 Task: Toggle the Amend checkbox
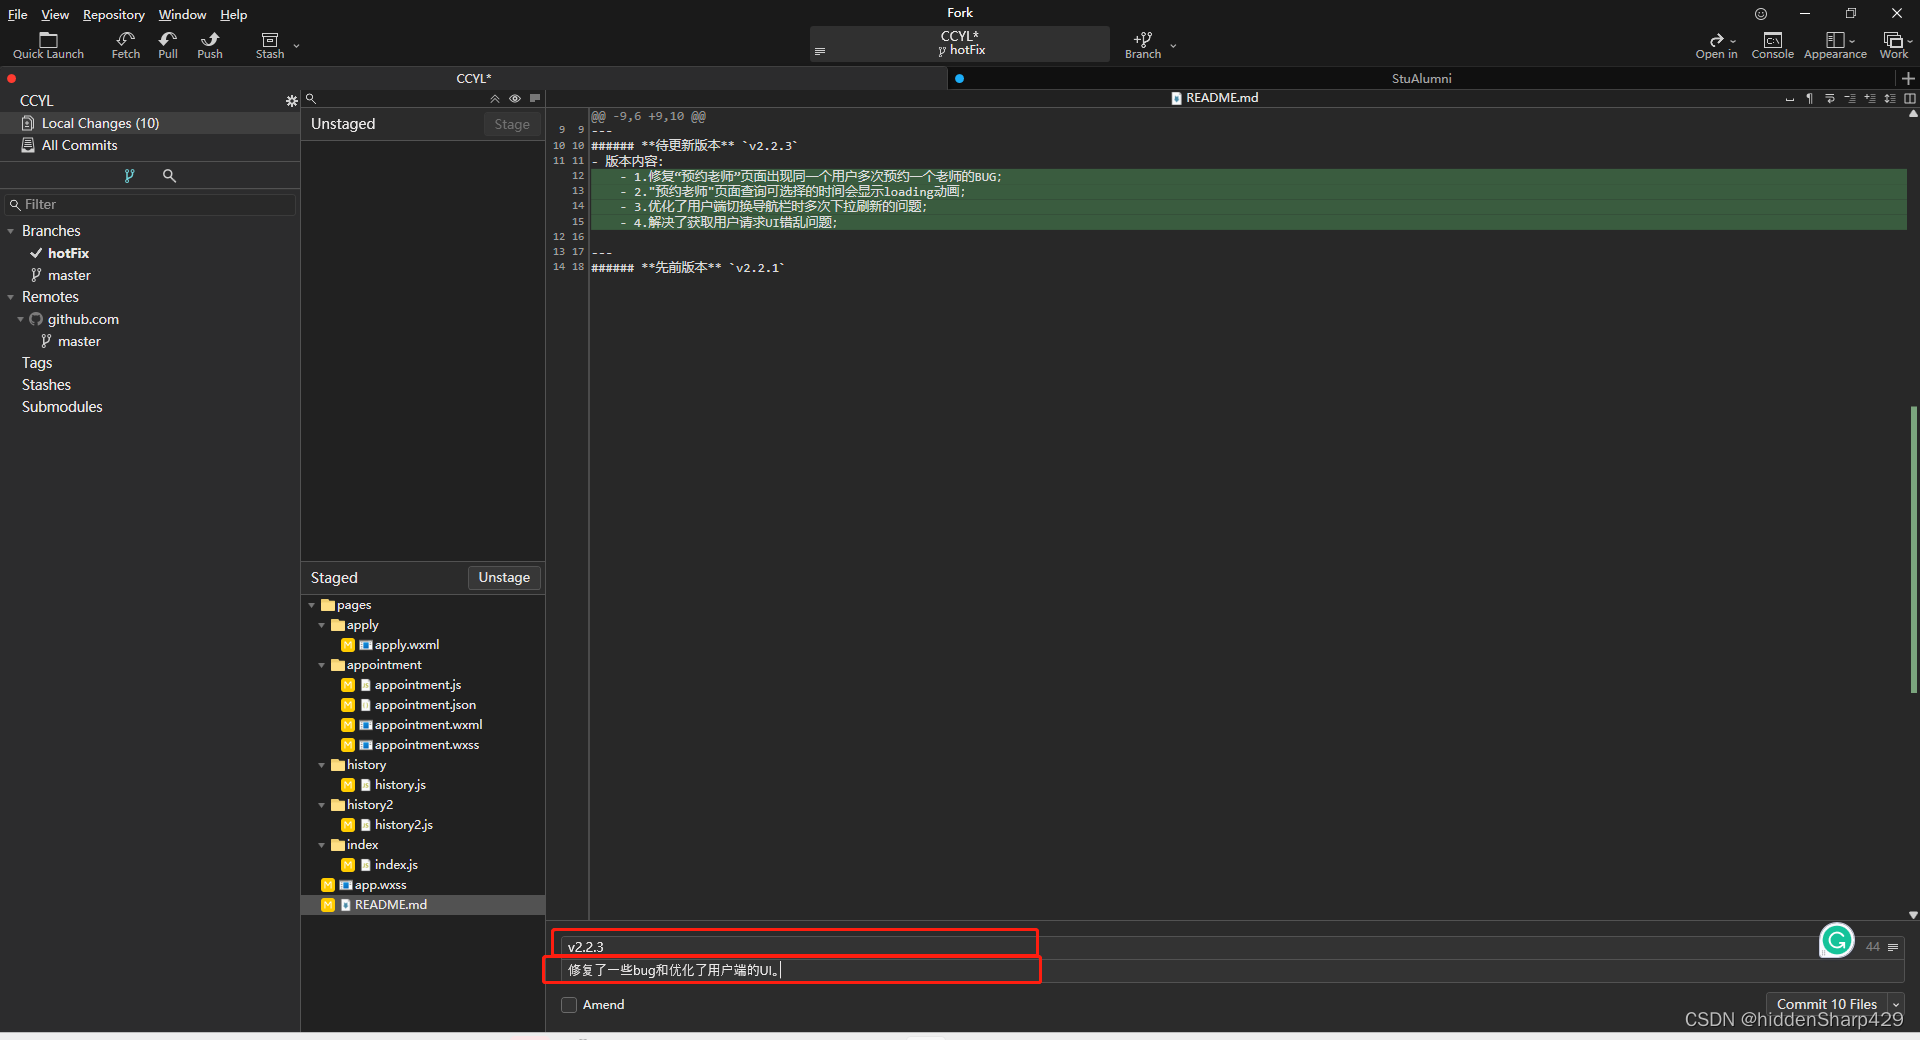click(x=569, y=1005)
